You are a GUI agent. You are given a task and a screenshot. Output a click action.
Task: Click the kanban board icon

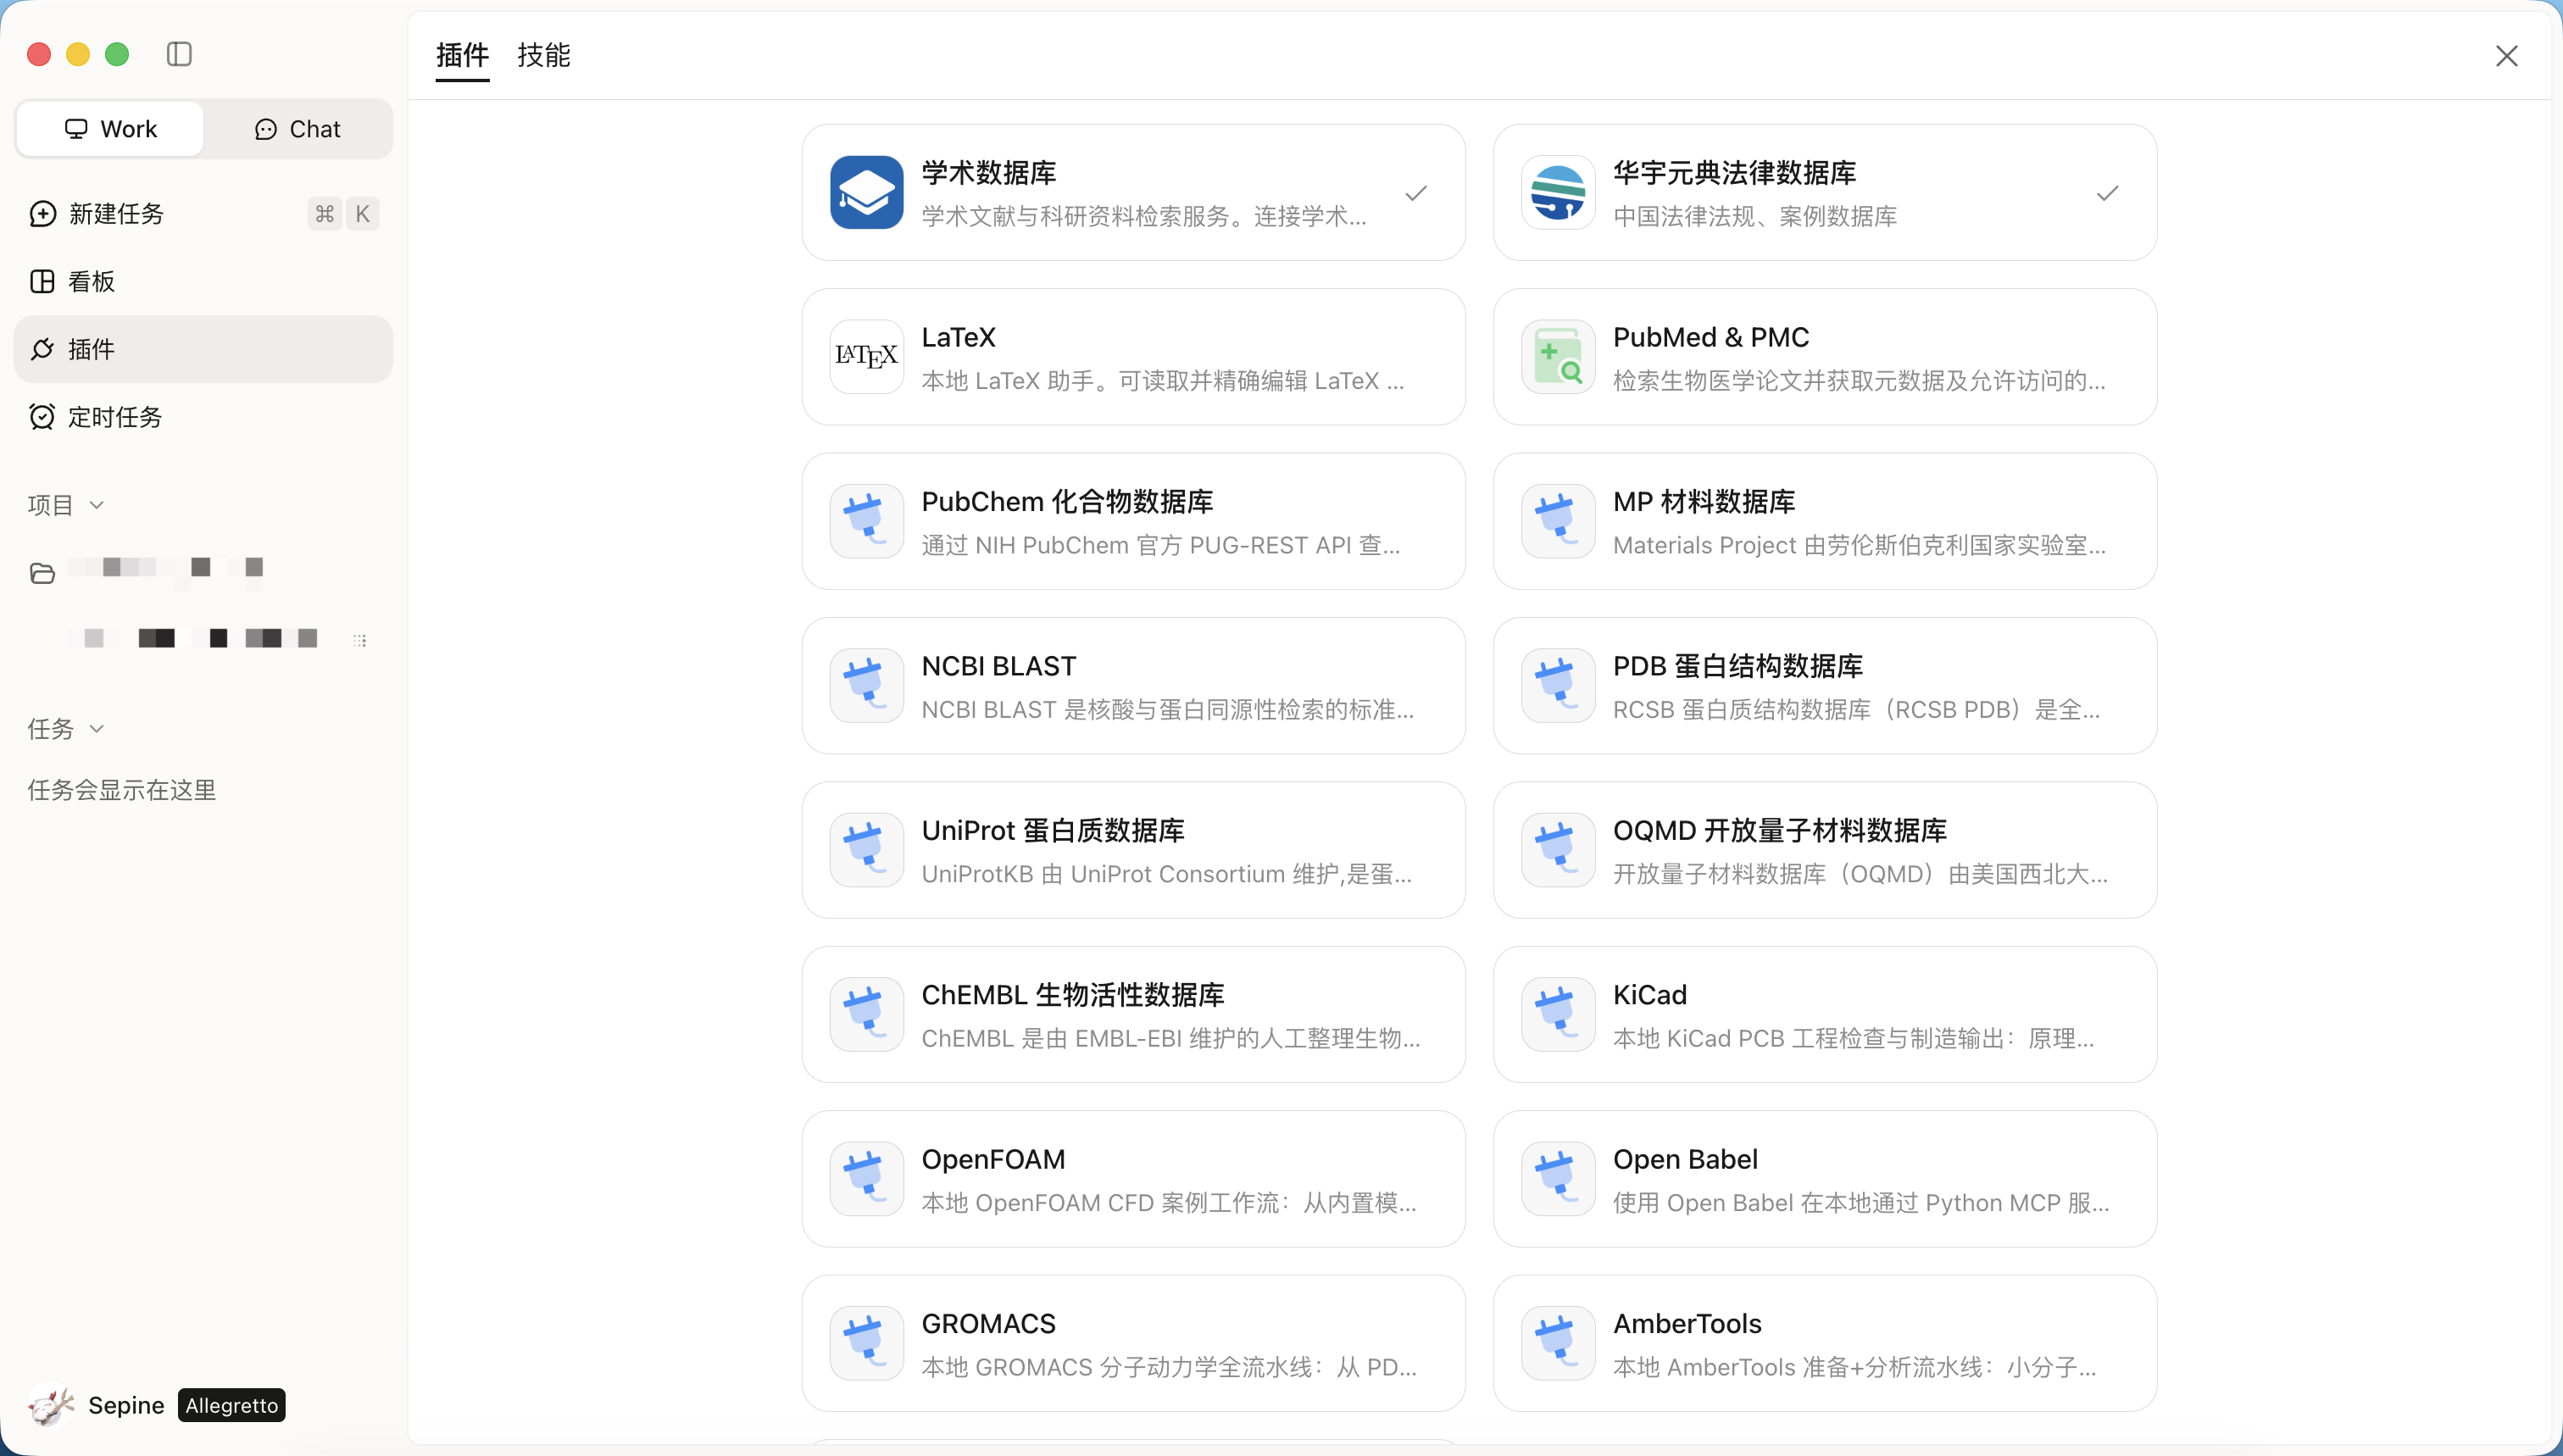coord(42,282)
